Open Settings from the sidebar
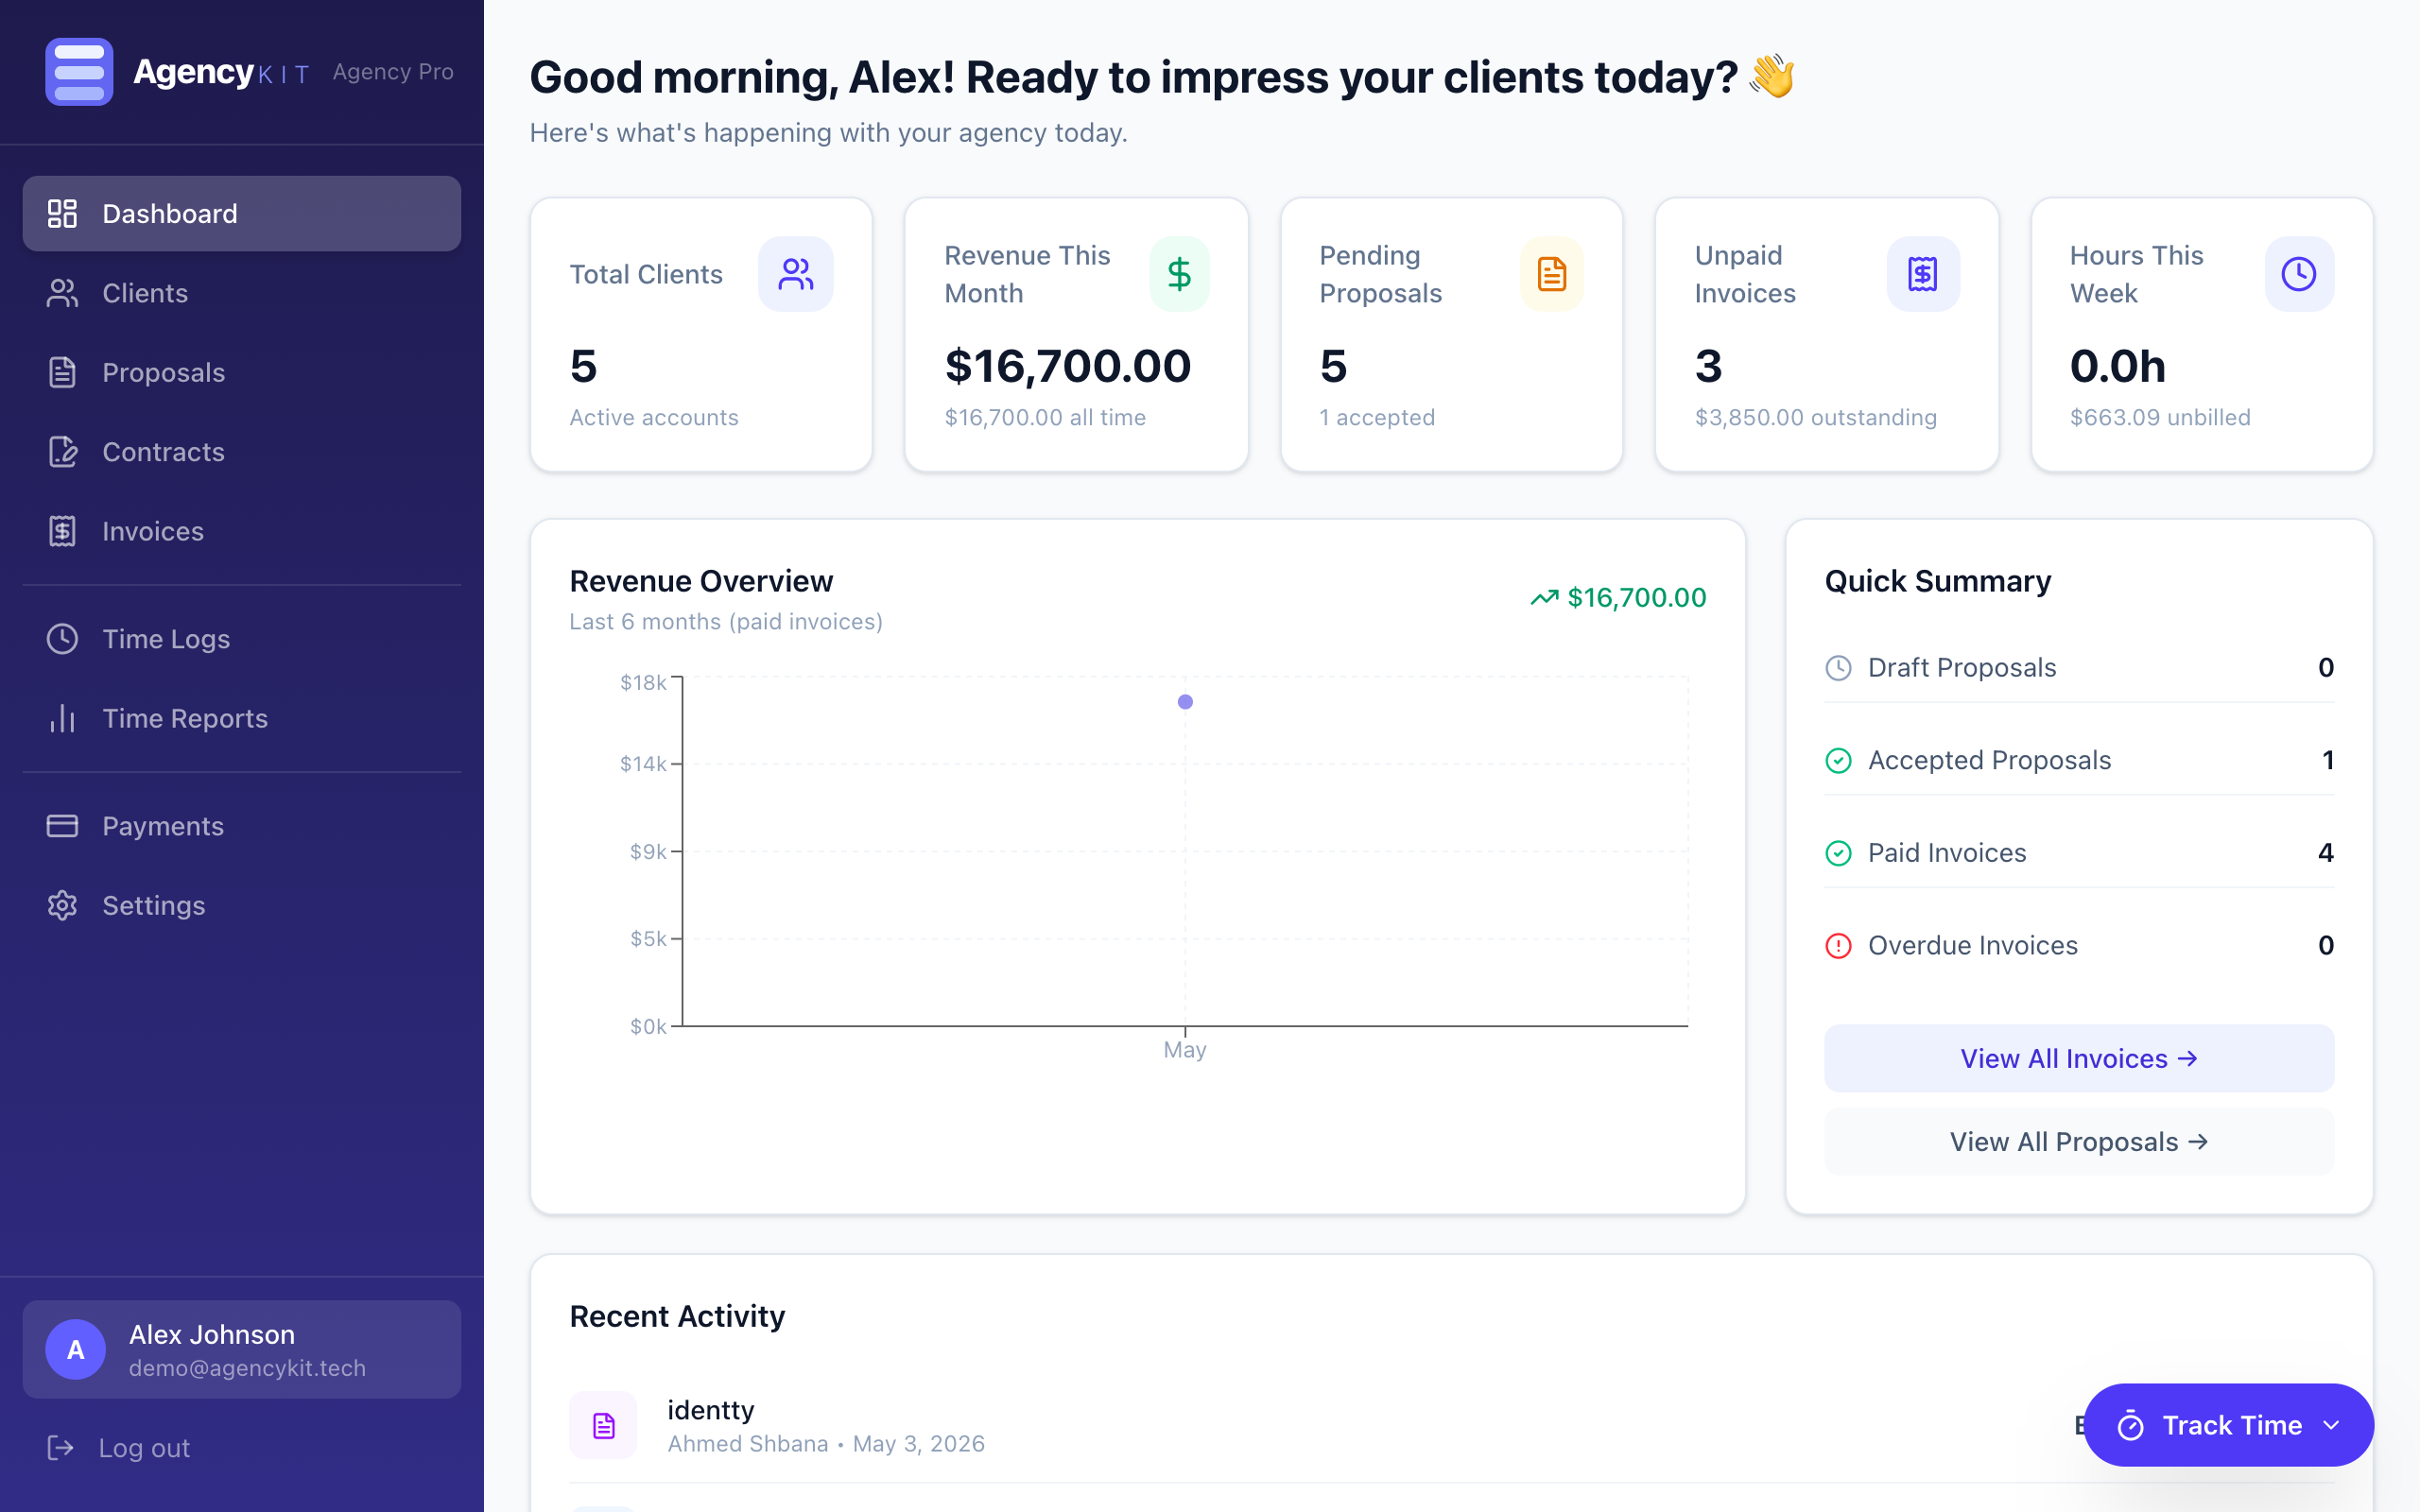Screen dimensions: 2420x1512 (x=241, y=905)
